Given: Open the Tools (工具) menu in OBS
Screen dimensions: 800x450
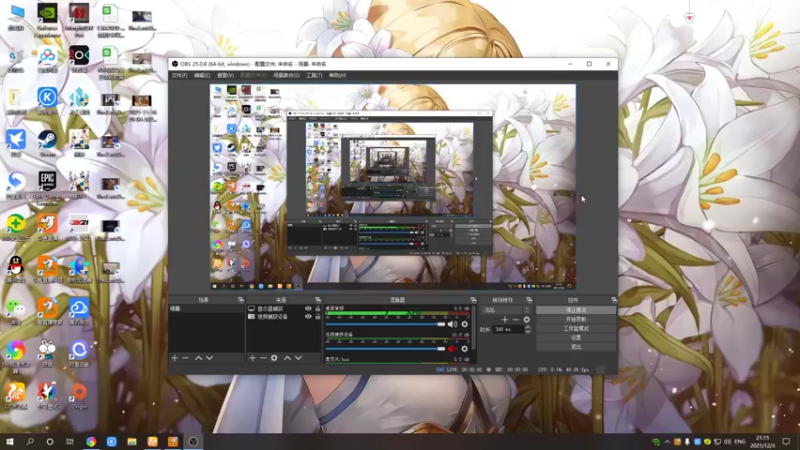Looking at the screenshot, I should pyautogui.click(x=314, y=75).
